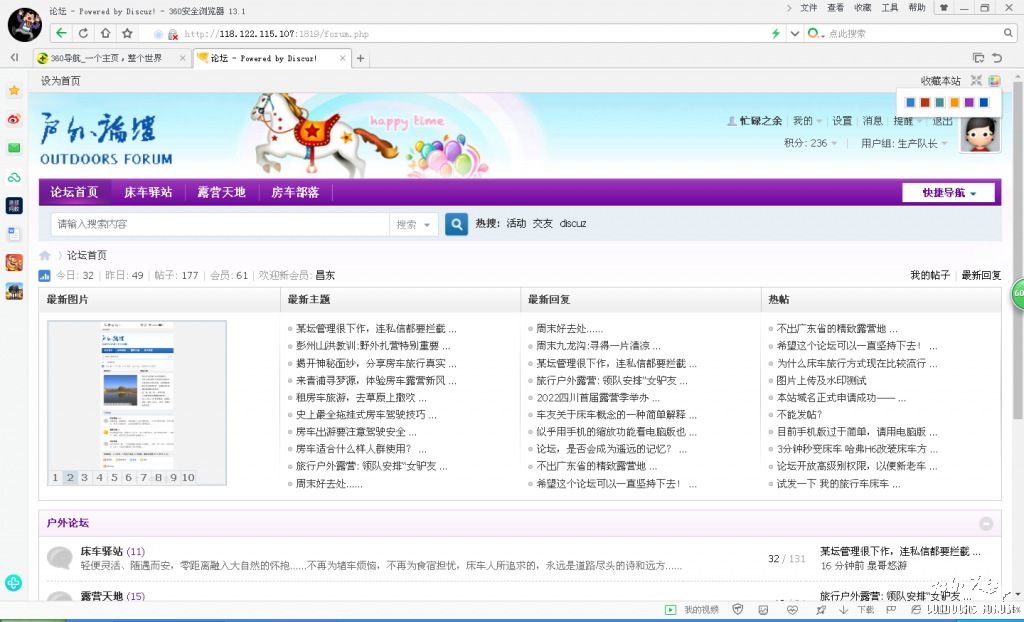Open the browser 收藏 menu
Viewport: 1024px width, 622px height.
click(863, 8)
